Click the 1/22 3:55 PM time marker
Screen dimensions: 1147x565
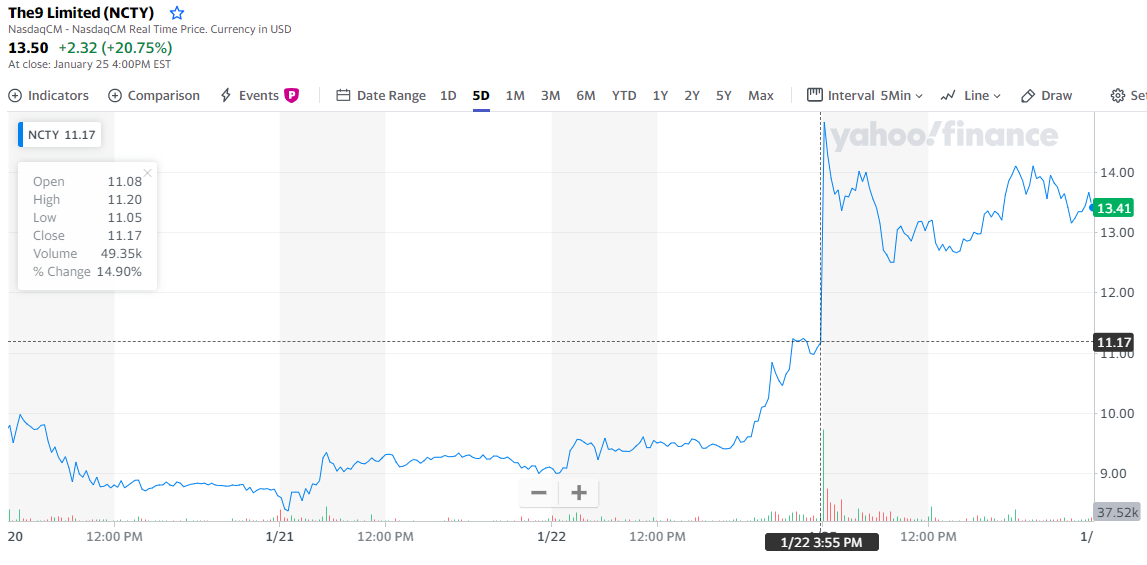(x=821, y=542)
